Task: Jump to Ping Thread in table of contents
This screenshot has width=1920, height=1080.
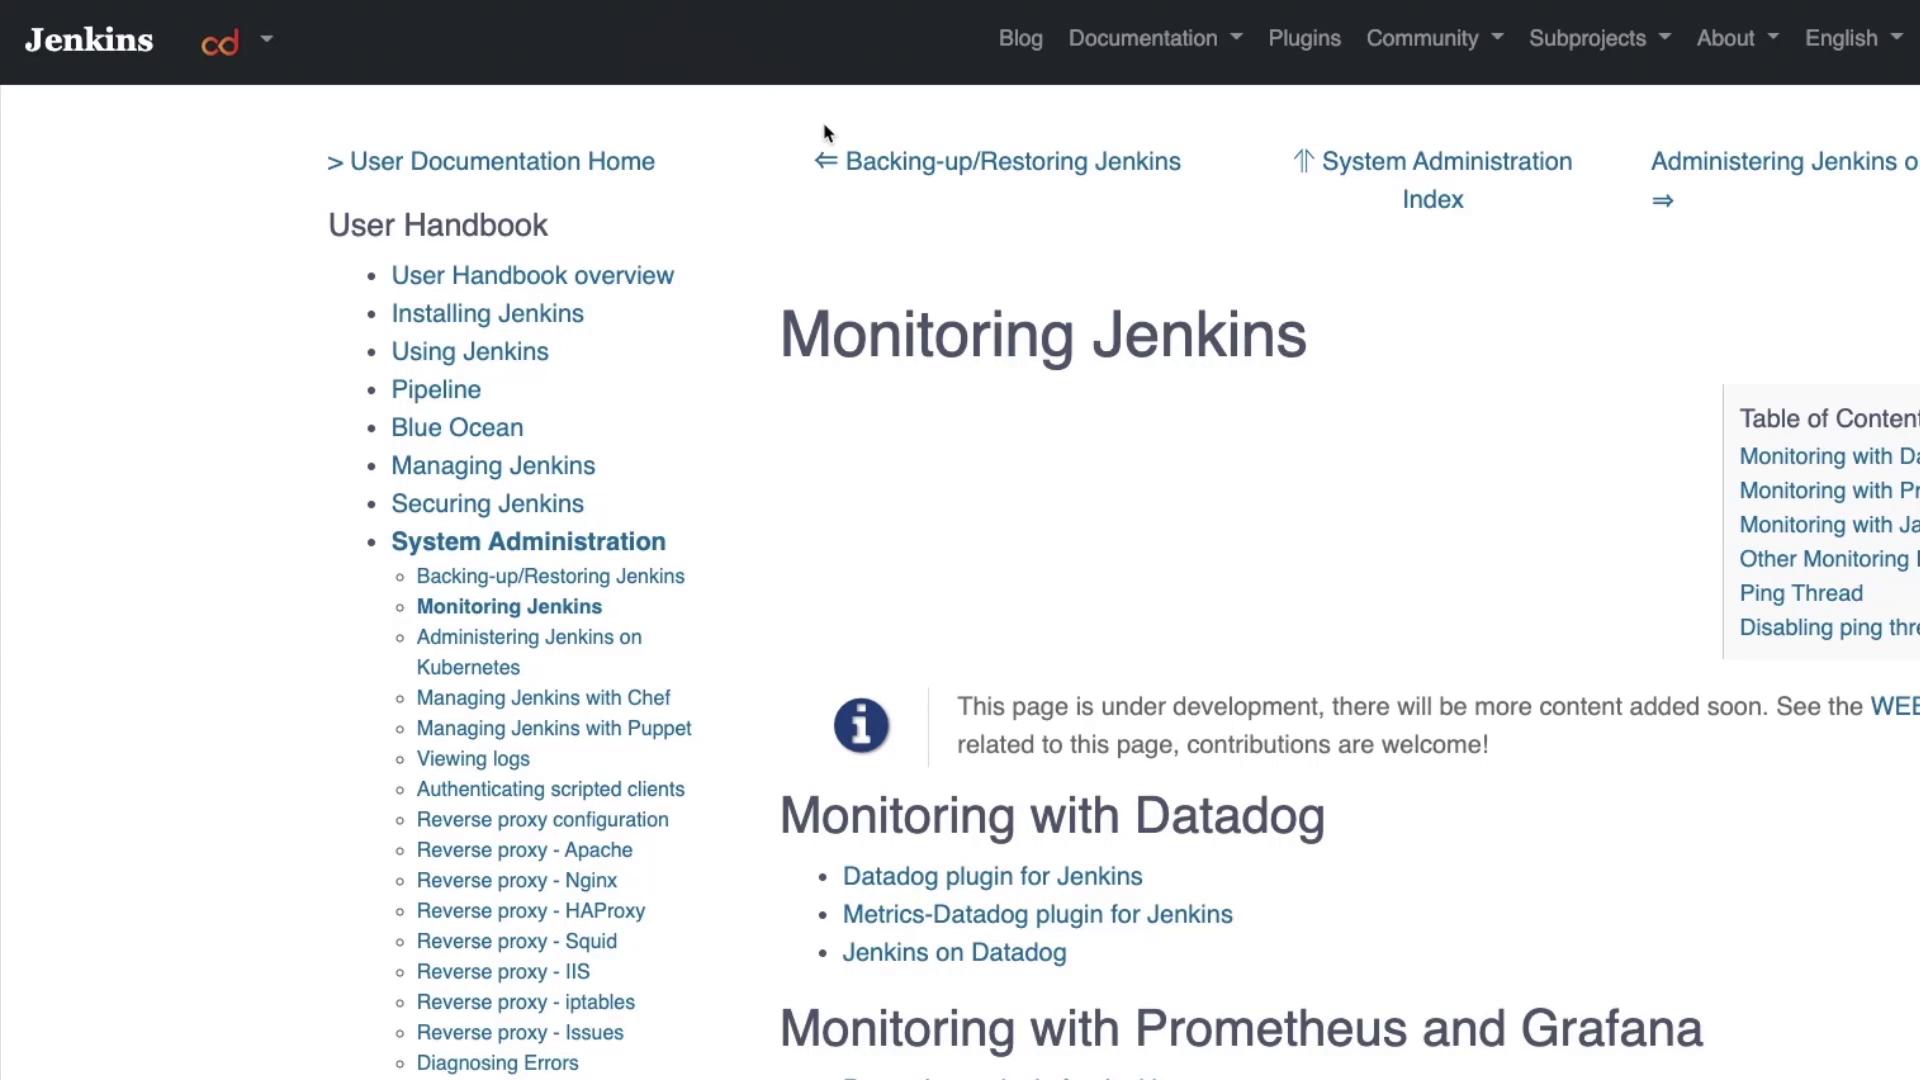Action: 1800,593
